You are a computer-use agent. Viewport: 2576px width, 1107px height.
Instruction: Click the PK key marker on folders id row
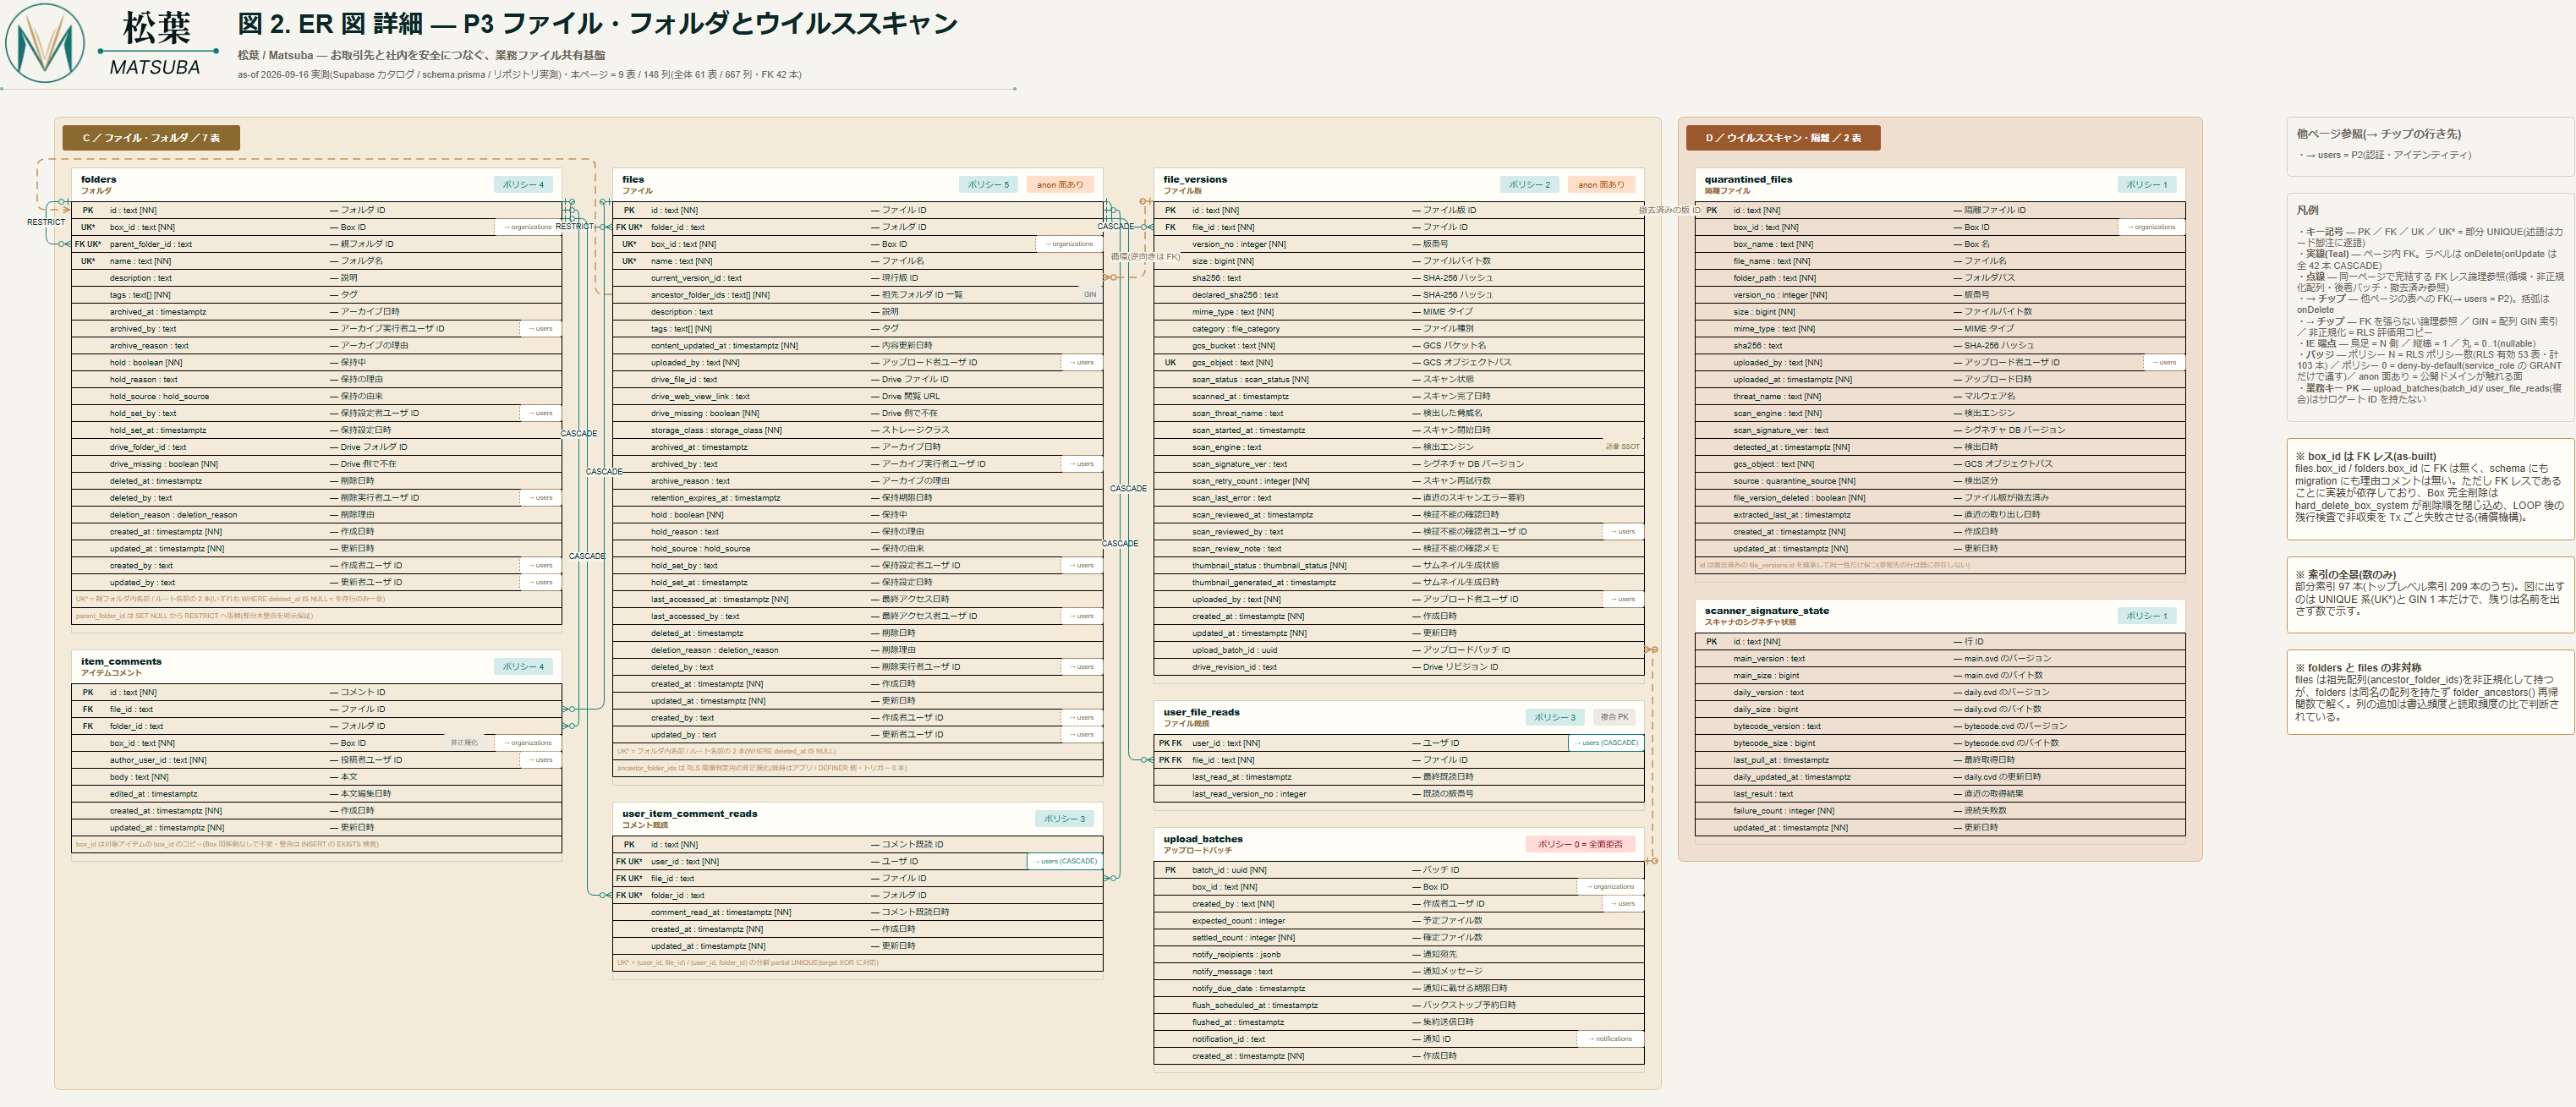[x=88, y=210]
